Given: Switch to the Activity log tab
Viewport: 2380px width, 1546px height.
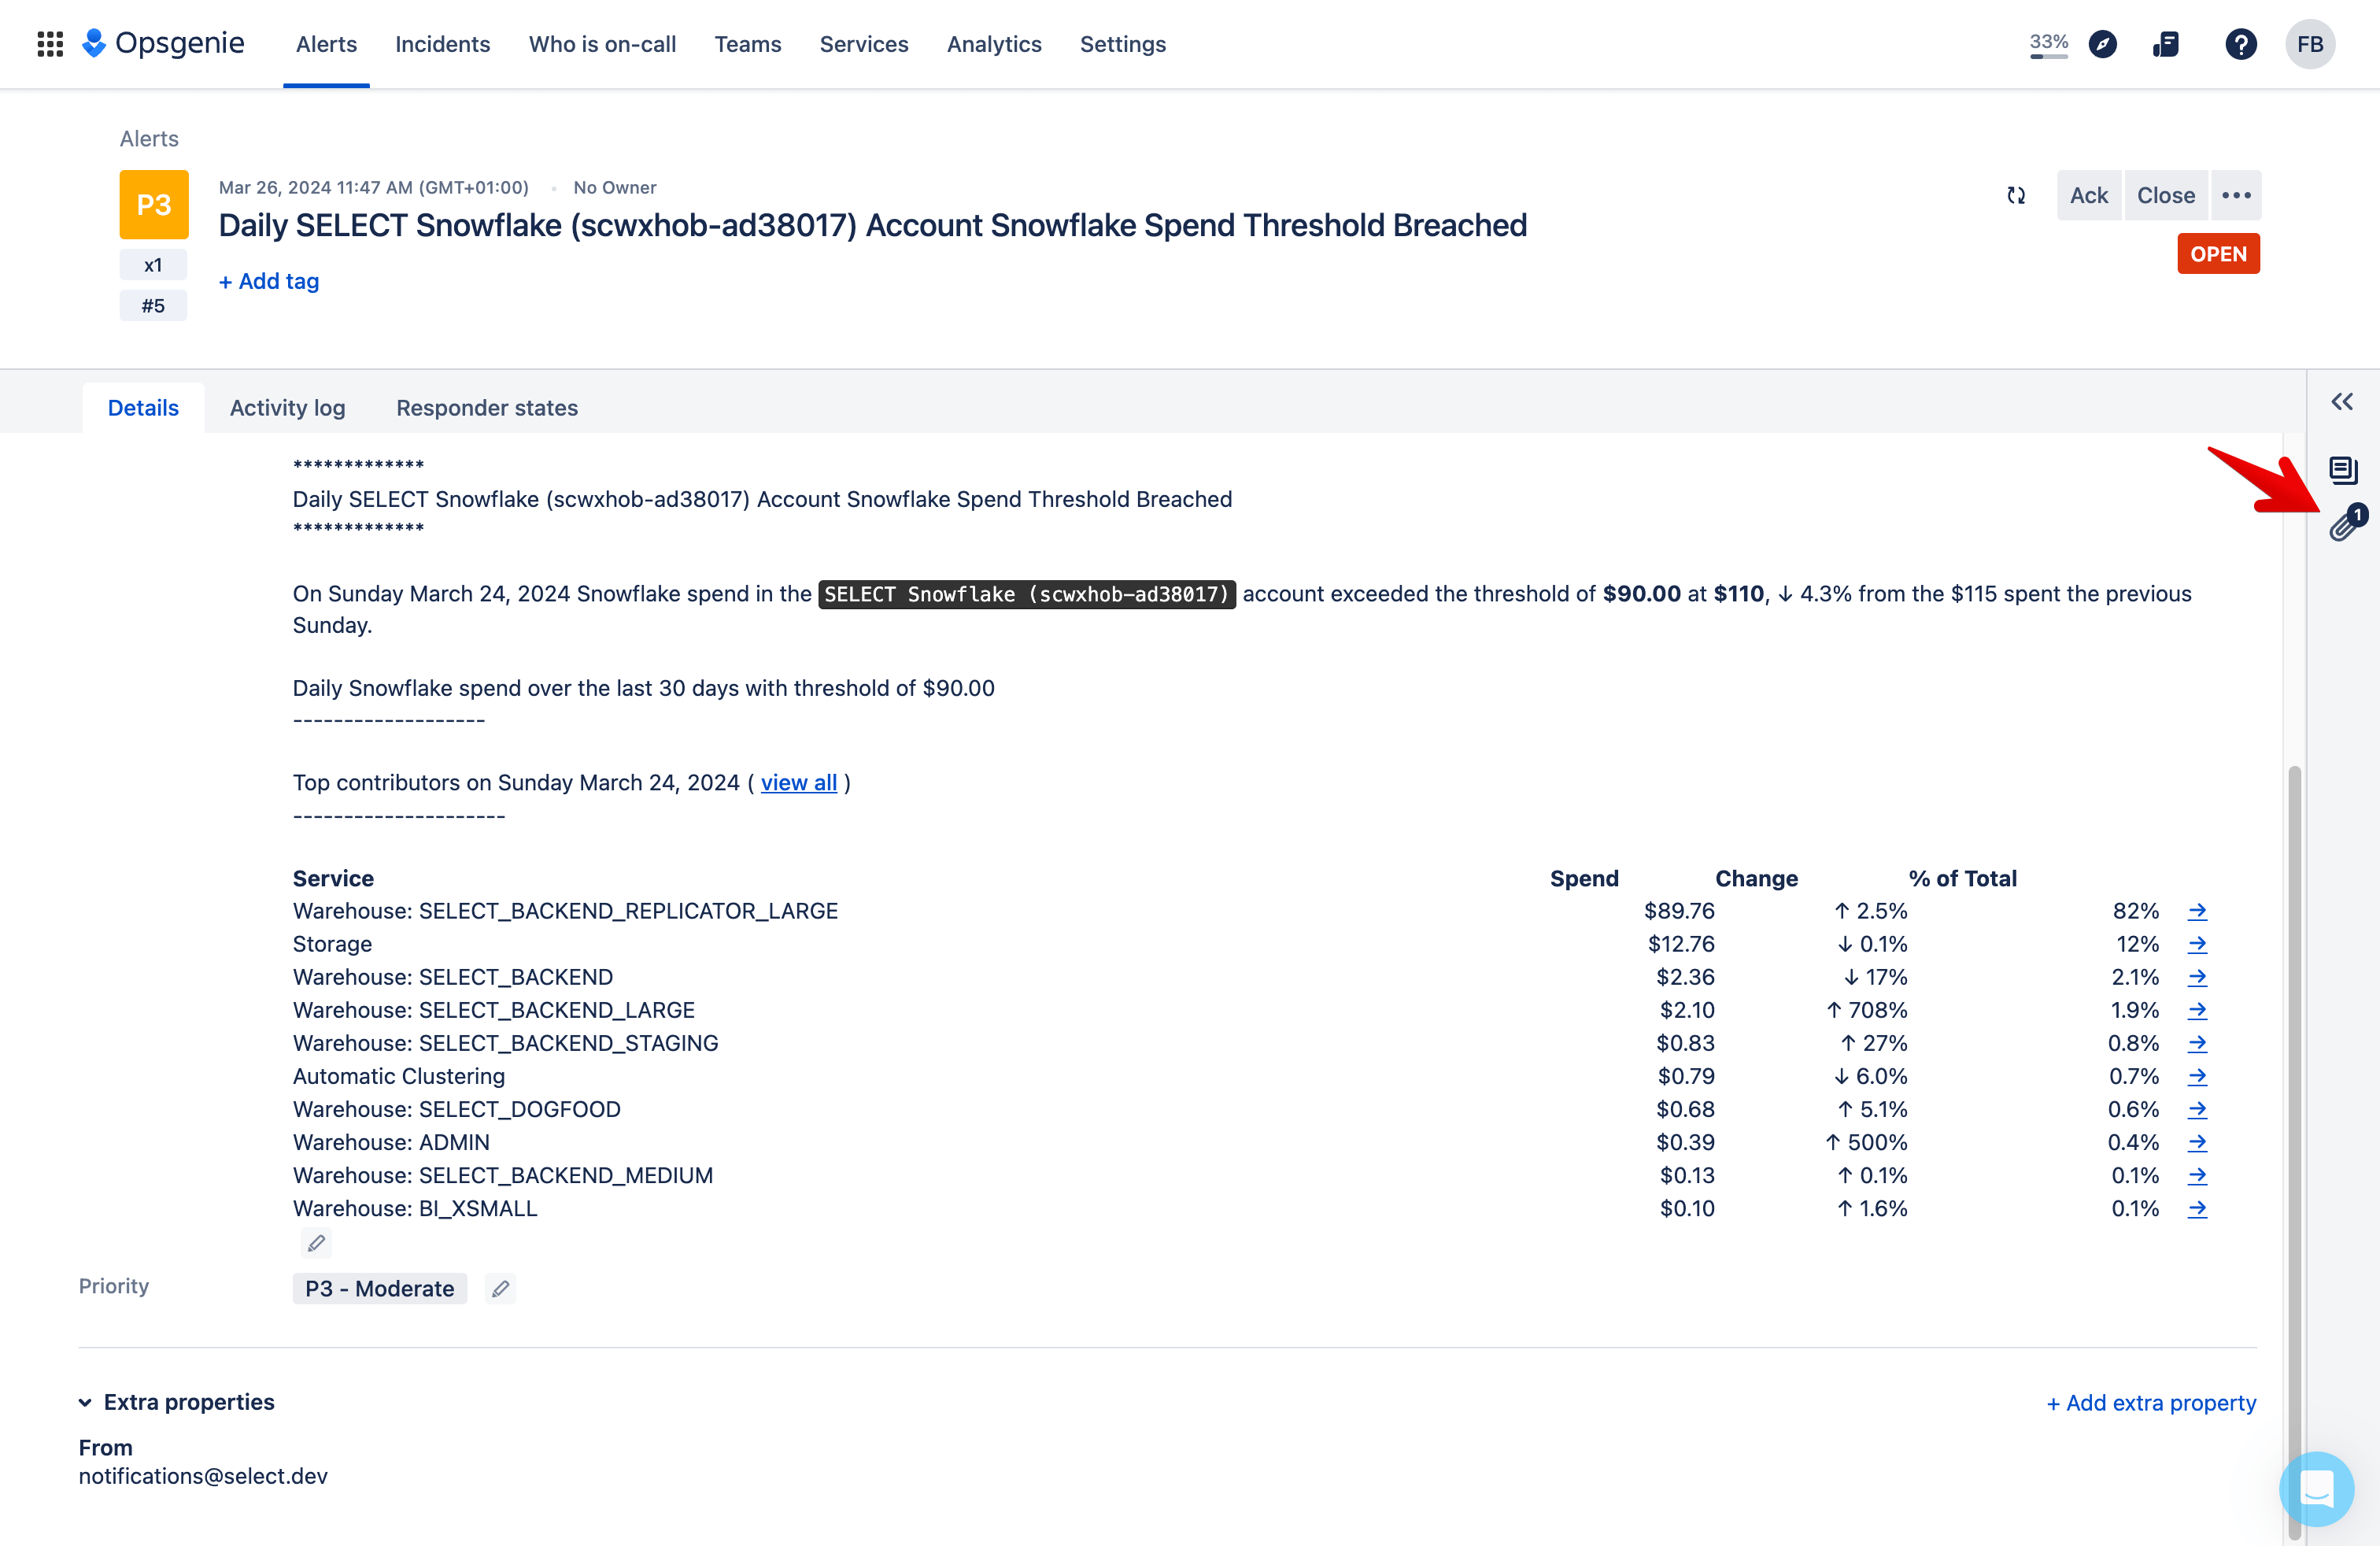Looking at the screenshot, I should [x=287, y=408].
